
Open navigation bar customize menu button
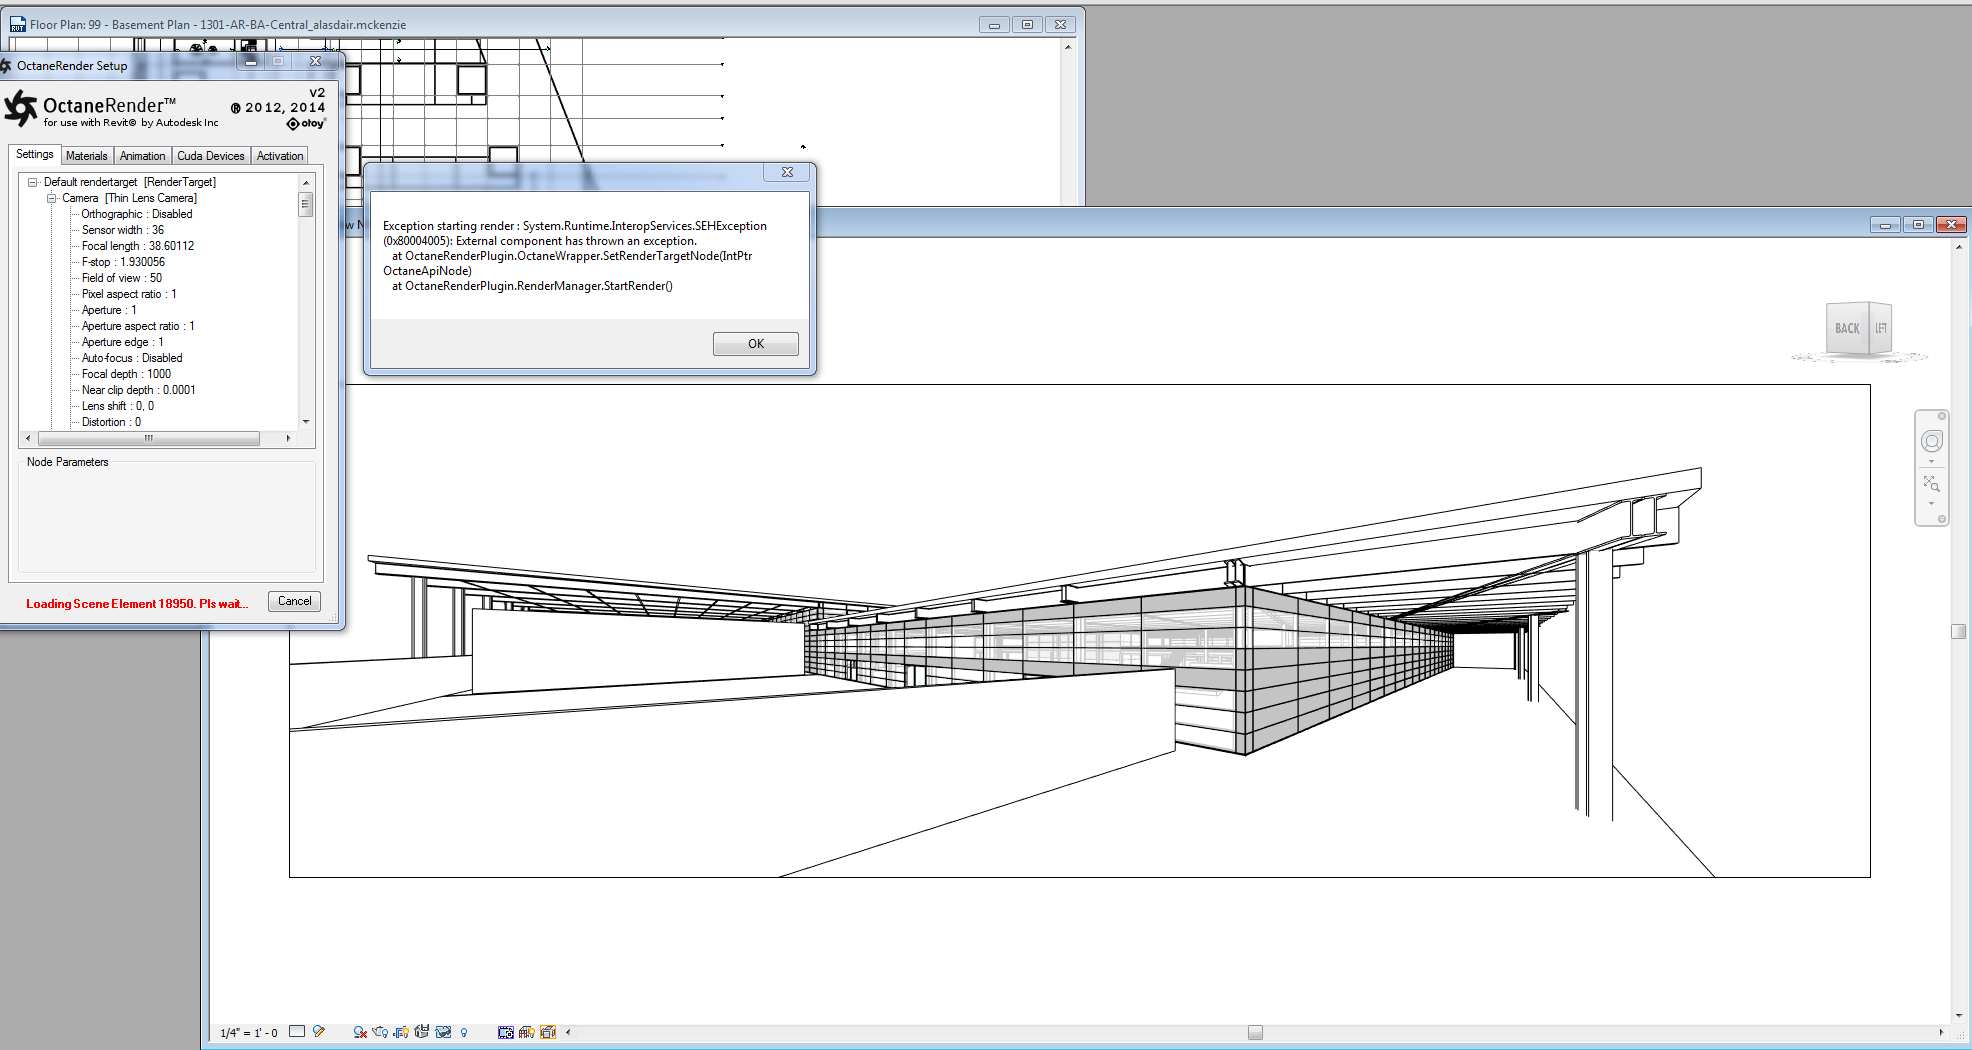click(x=1942, y=519)
